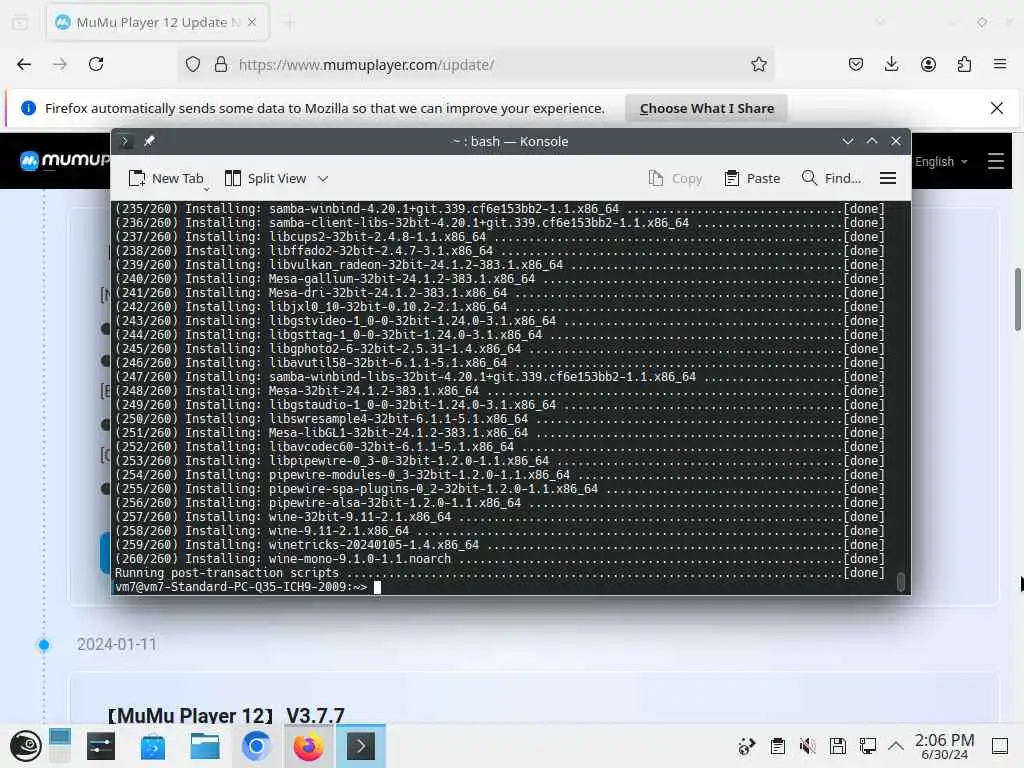Select the MuMu Player 12 Update tab
The height and width of the screenshot is (768, 1024).
click(x=157, y=22)
